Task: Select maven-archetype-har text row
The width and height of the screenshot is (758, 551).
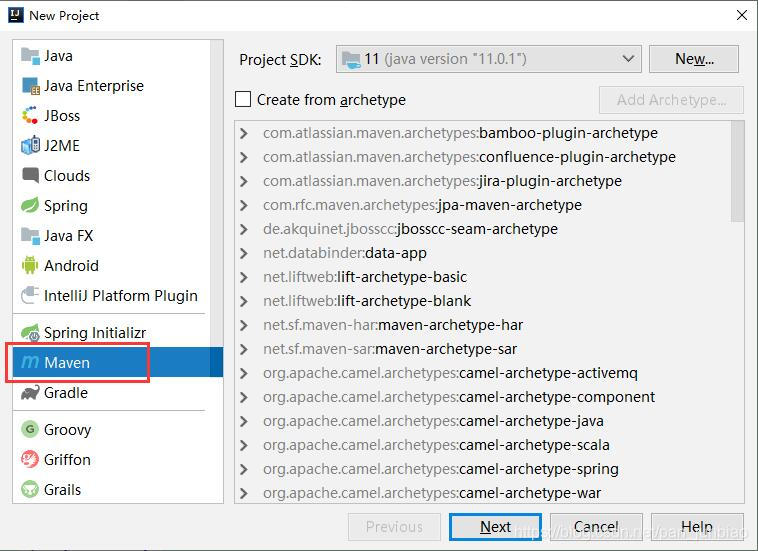Action: tap(393, 325)
